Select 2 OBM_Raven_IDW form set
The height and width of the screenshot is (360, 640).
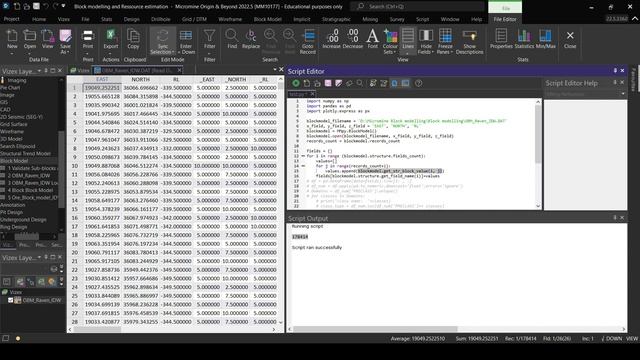pyautogui.click(x=29, y=176)
